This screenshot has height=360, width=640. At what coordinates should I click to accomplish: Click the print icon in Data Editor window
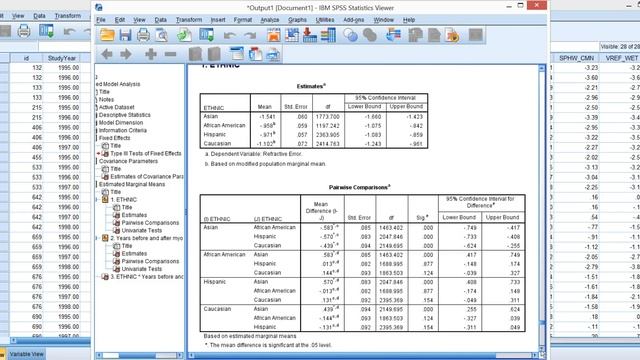[23, 31]
